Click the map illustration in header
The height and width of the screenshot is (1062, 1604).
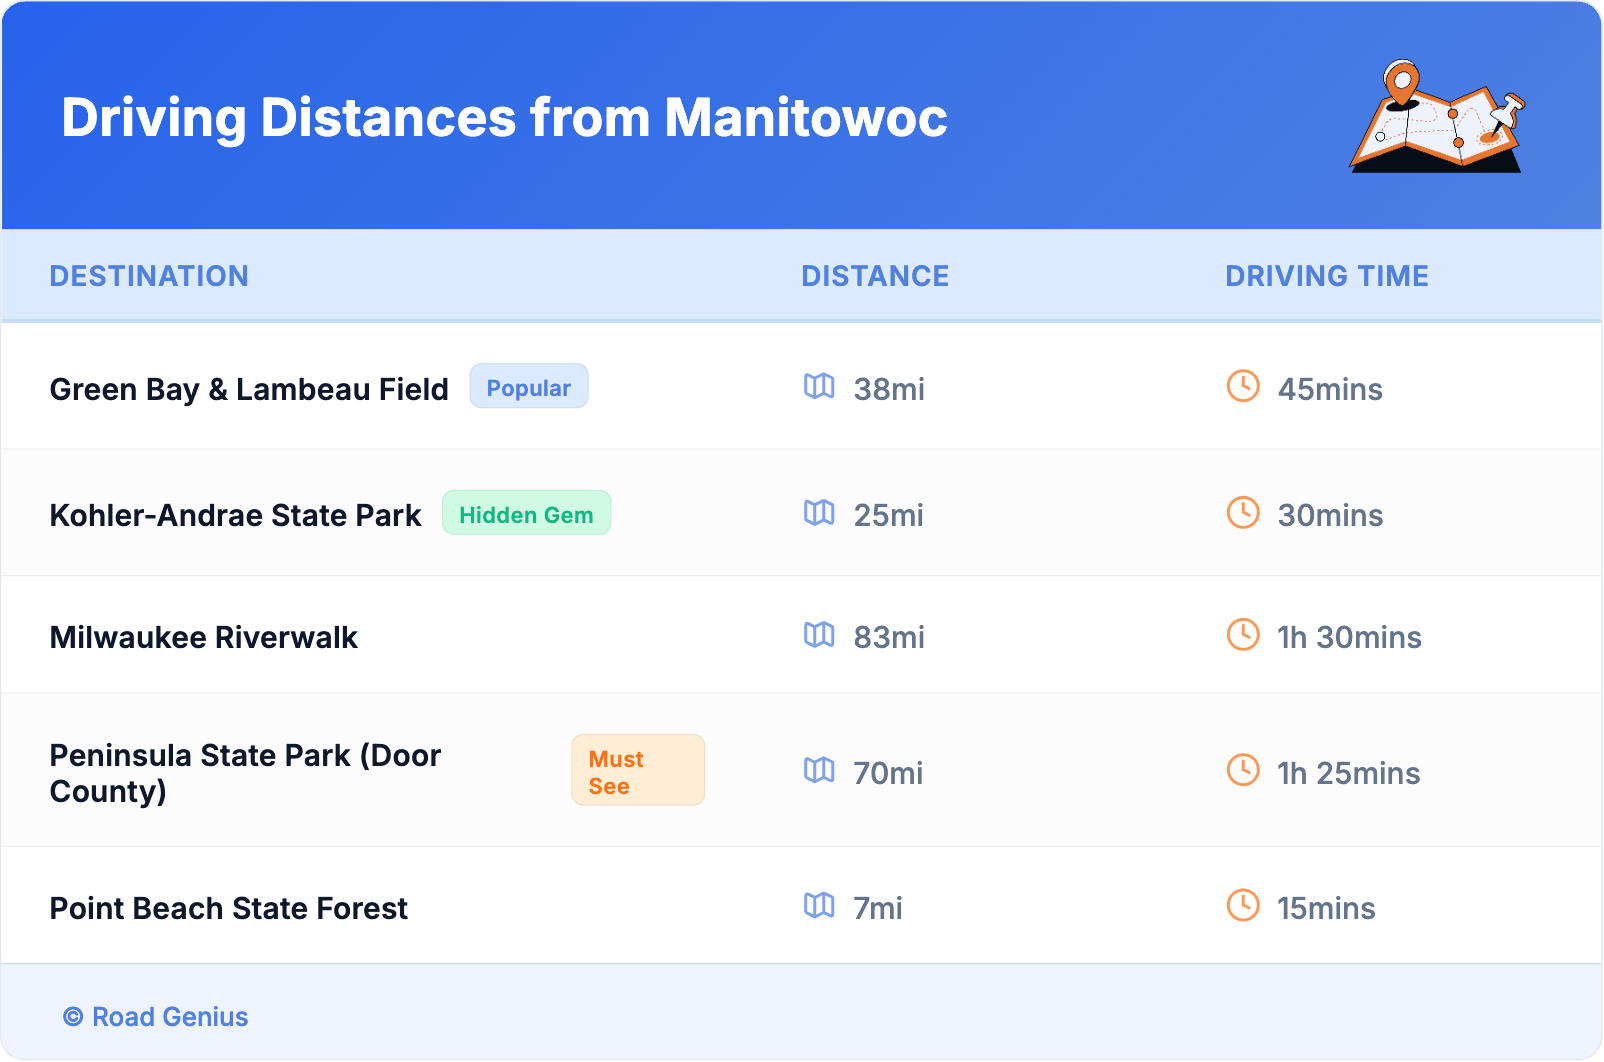[x=1437, y=117]
